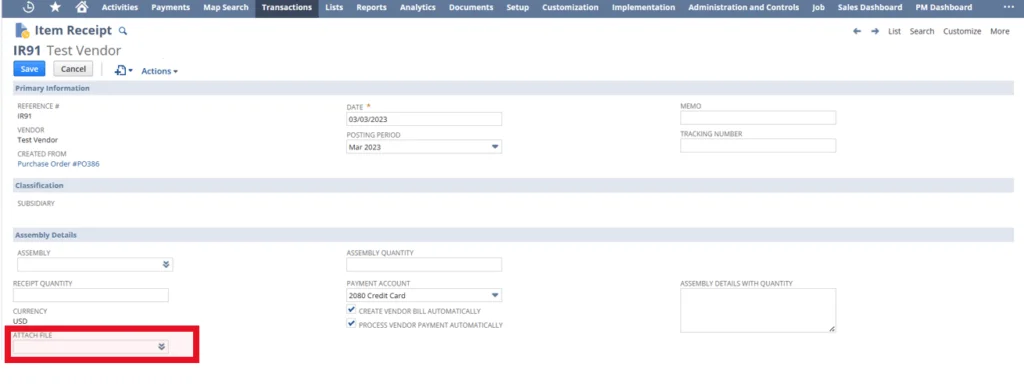The height and width of the screenshot is (392, 1024).
Task: Open the Reports menu
Action: click(372, 8)
